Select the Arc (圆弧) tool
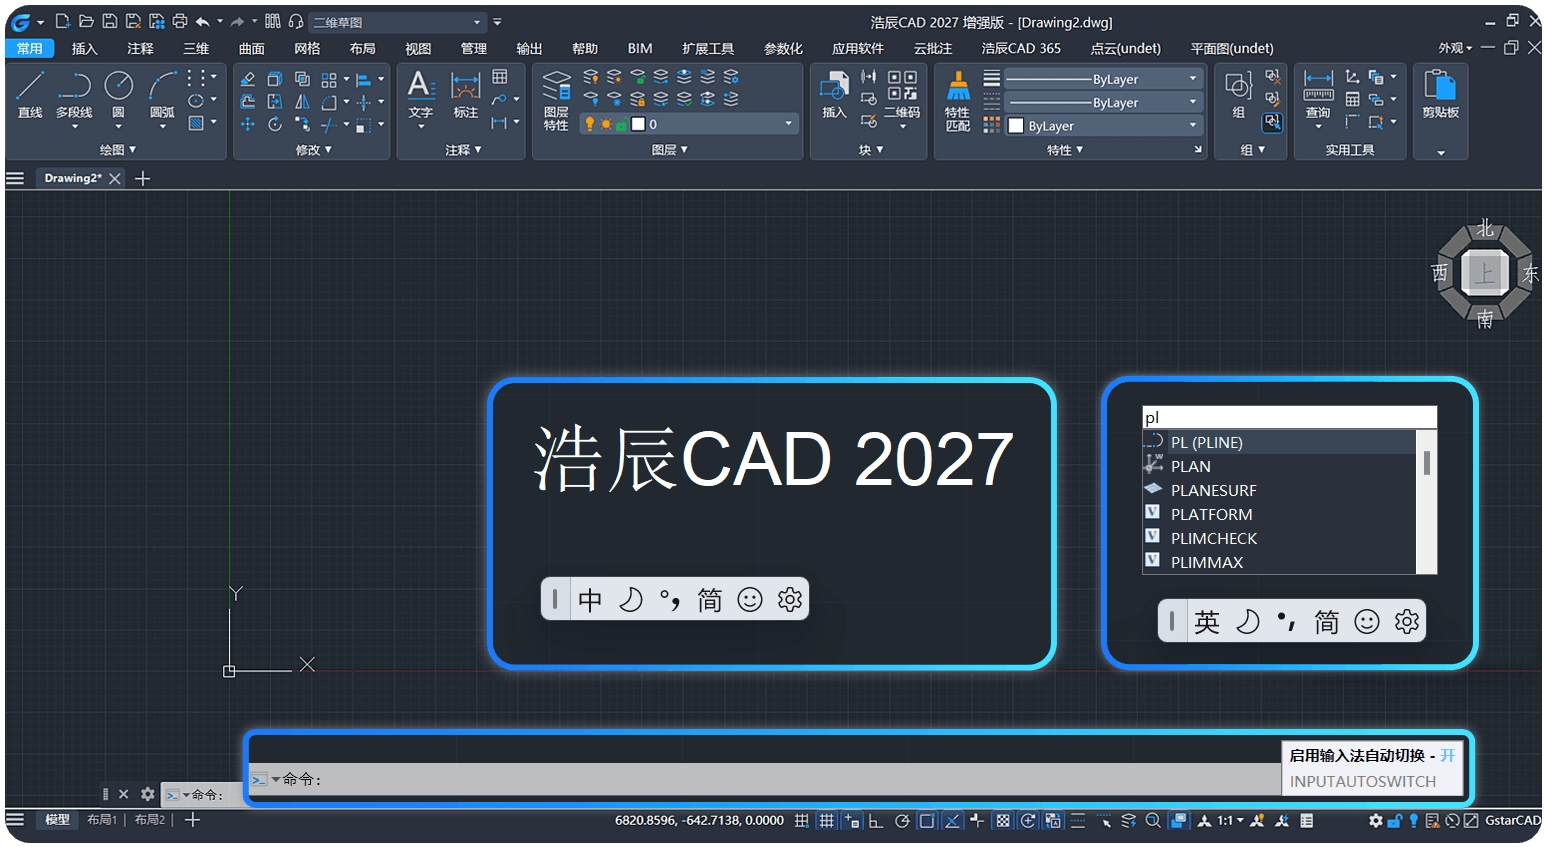The height and width of the screenshot is (847, 1544). pos(162,95)
